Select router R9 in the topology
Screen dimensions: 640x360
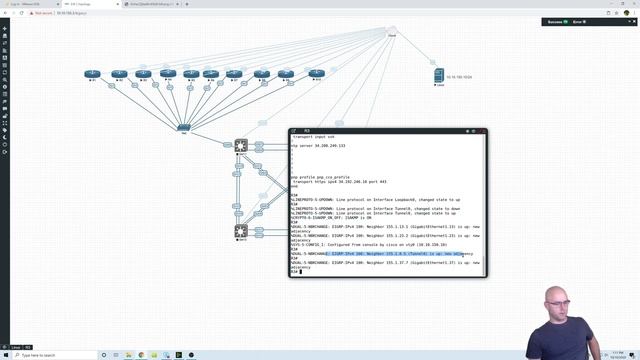click(286, 74)
